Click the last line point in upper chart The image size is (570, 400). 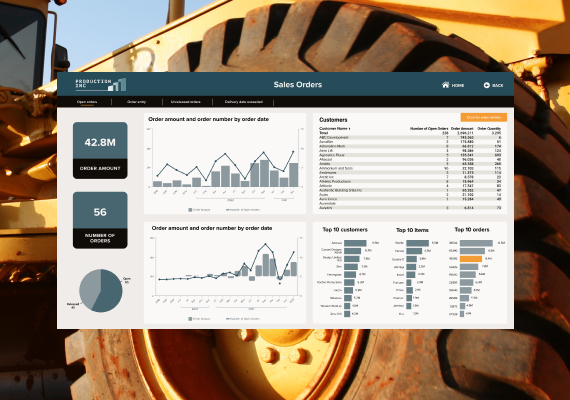[x=293, y=151]
